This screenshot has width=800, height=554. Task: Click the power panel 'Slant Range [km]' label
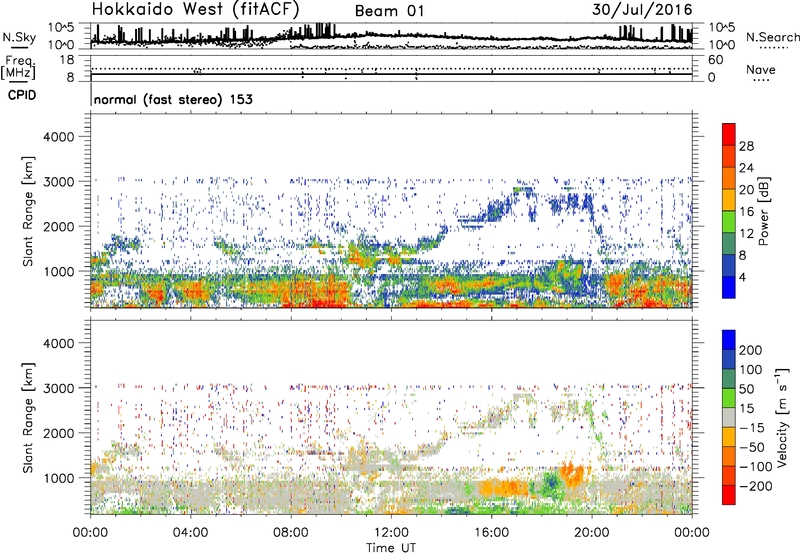coord(28,211)
